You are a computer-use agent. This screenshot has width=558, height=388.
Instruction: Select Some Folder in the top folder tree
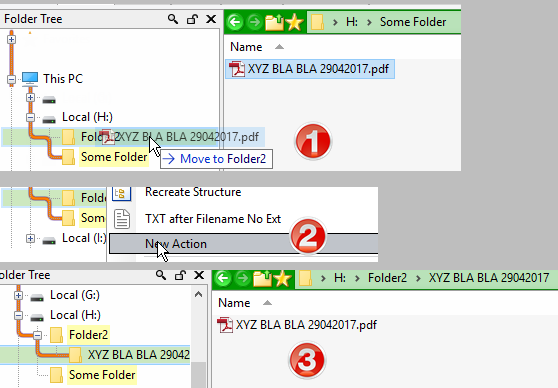(114, 157)
